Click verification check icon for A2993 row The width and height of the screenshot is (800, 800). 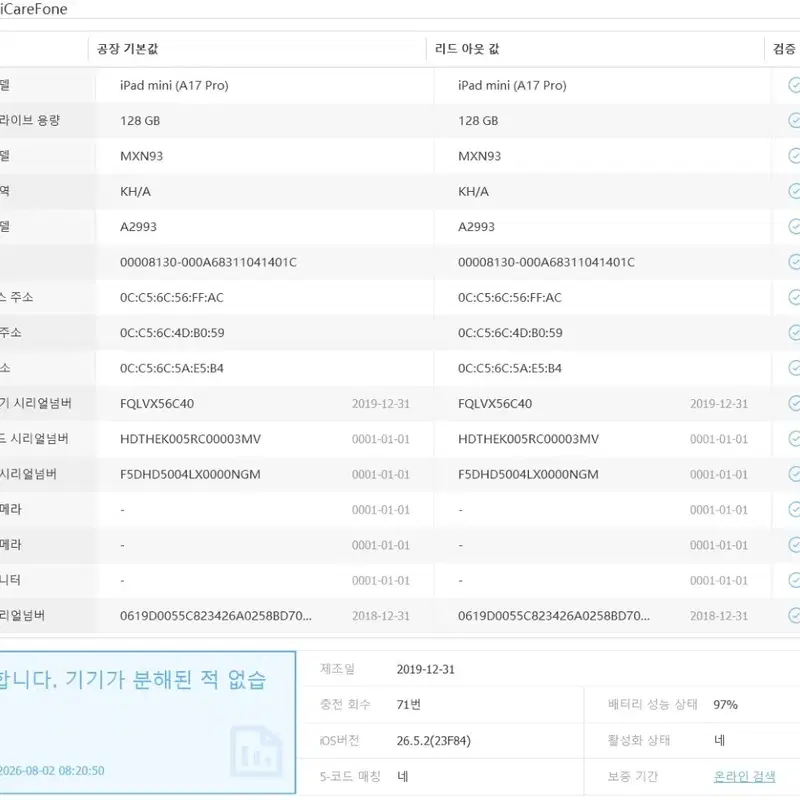click(794, 227)
